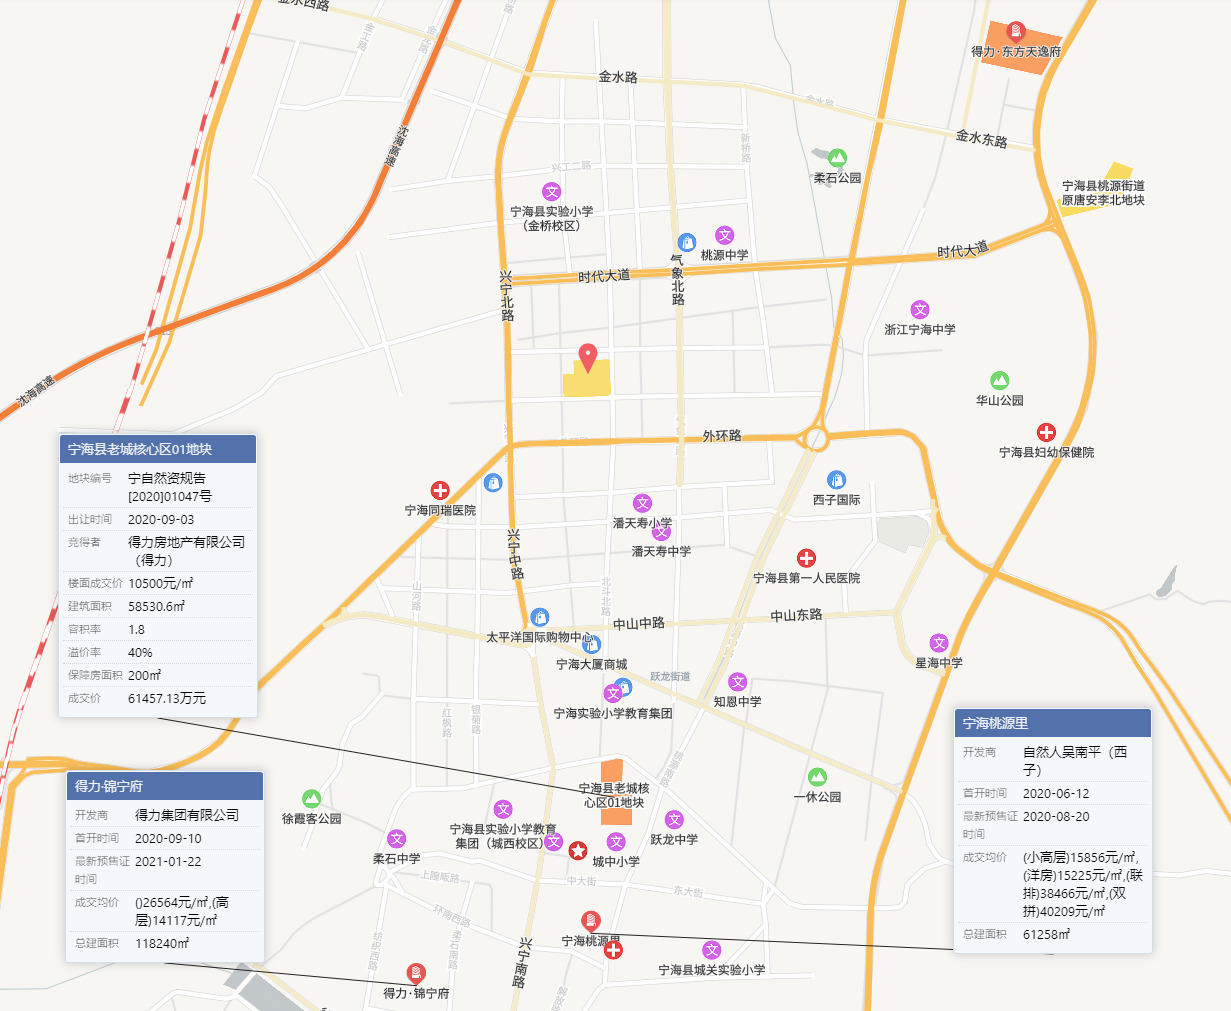Click the 宁海同瑞医院 red cross icon
Image resolution: width=1231 pixels, height=1011 pixels.
pos(440,490)
